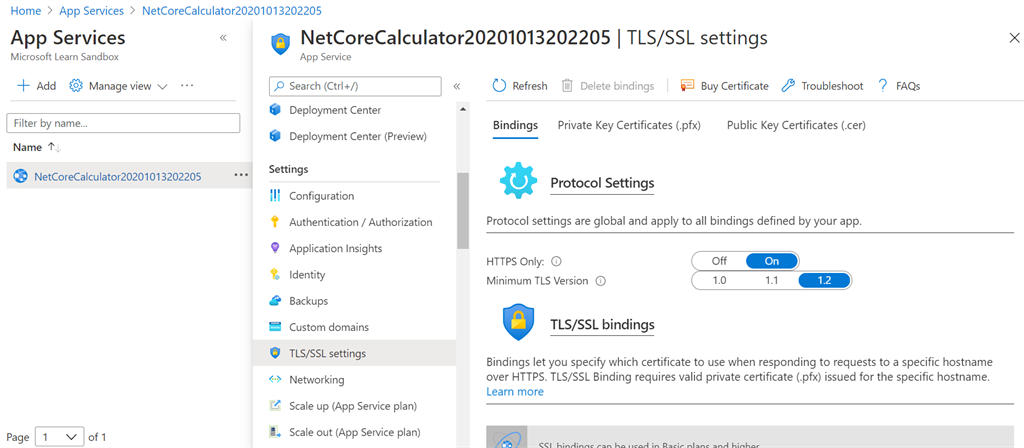The image size is (1024, 448).
Task: Click the Manage view gear icon
Action: [x=76, y=86]
